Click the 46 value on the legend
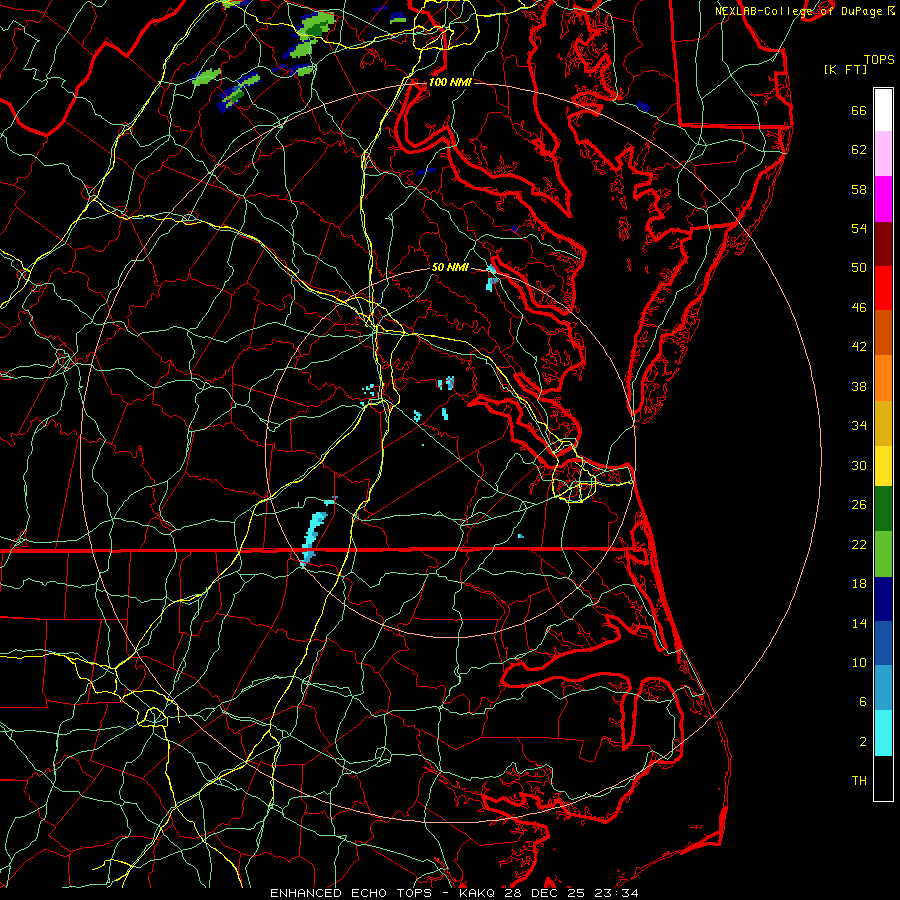This screenshot has height=900, width=900. (859, 308)
